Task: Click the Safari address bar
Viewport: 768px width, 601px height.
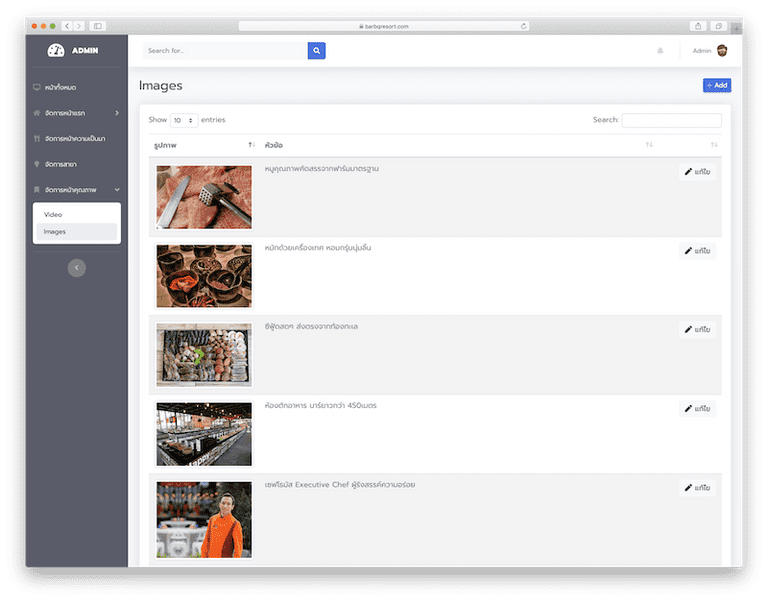Action: (384, 26)
